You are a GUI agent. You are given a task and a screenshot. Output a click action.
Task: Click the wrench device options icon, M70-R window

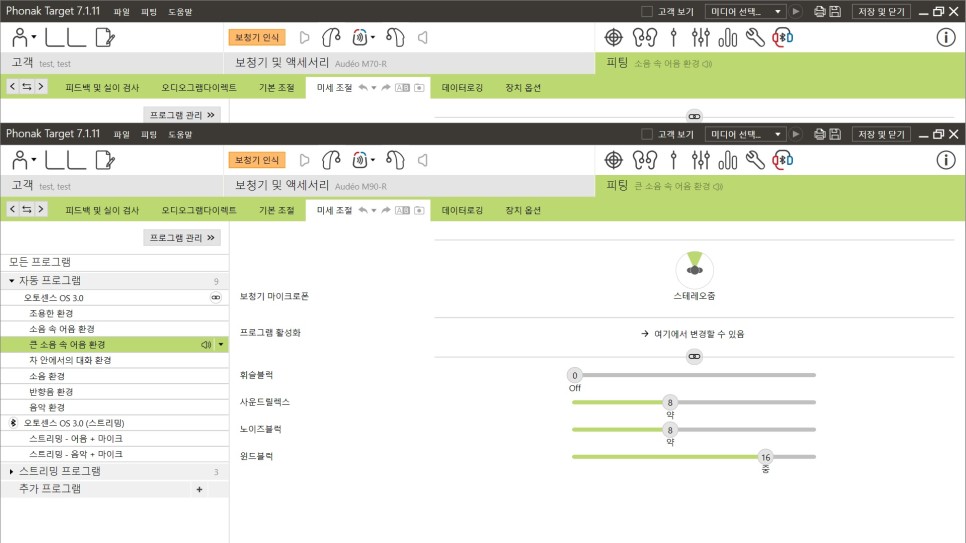tap(755, 38)
